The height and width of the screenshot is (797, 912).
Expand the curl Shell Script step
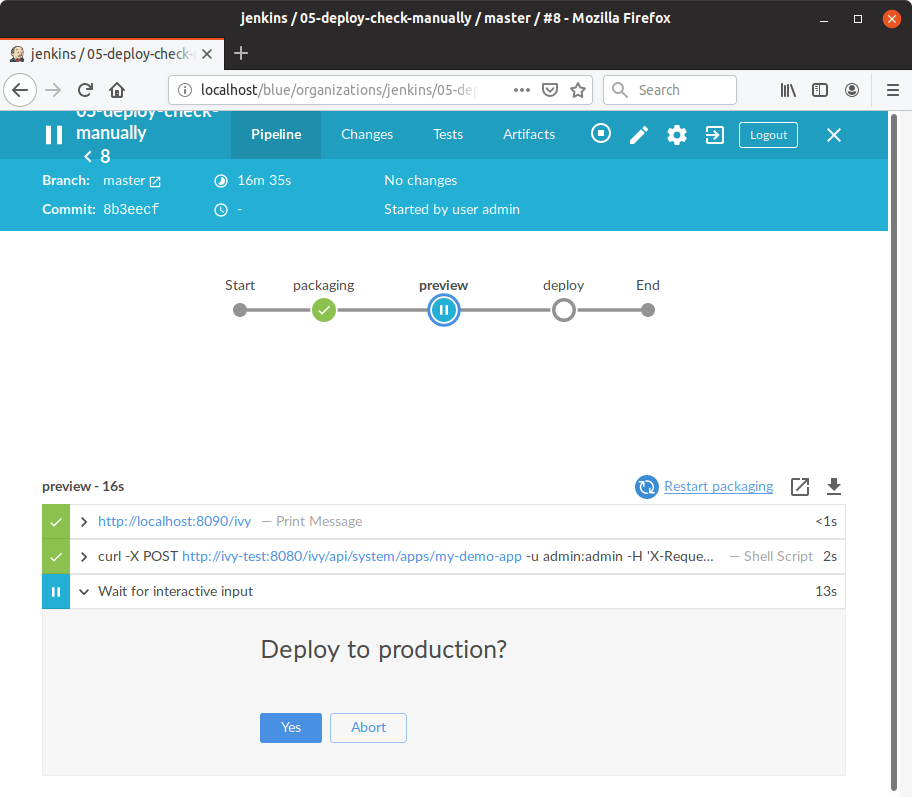[84, 557]
